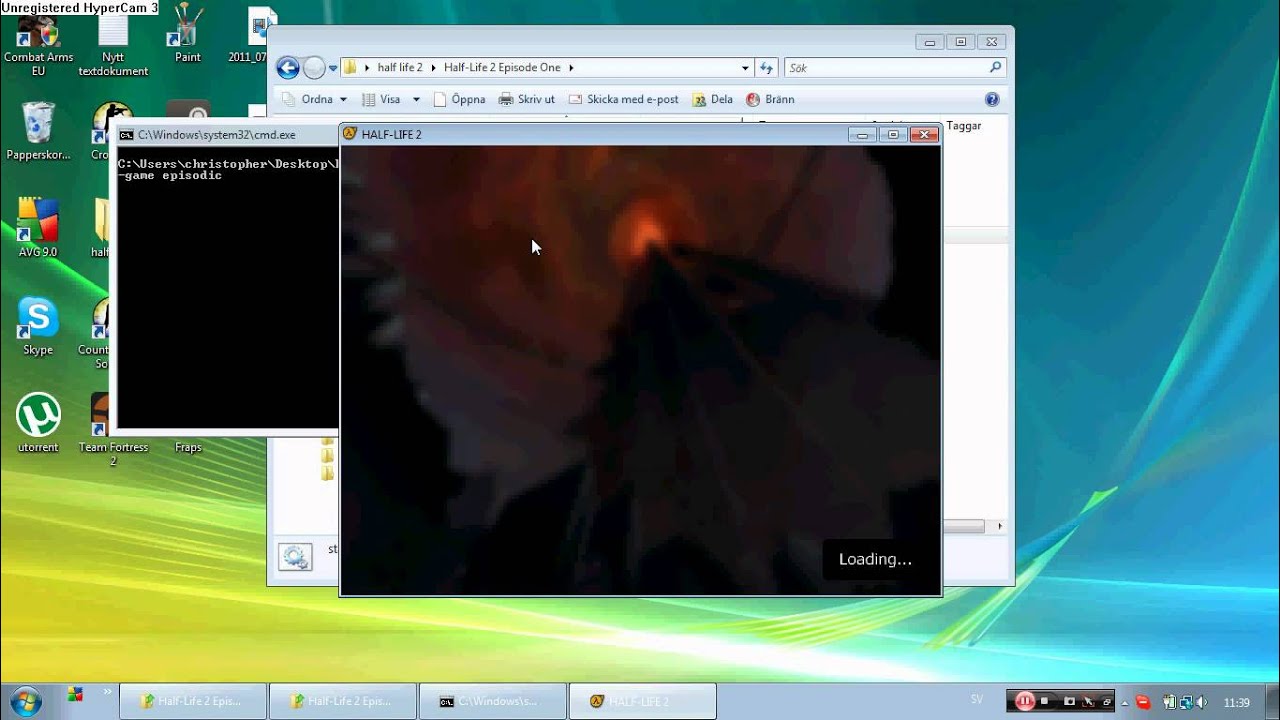Image resolution: width=1280 pixels, height=720 pixels.
Task: Open volume control from tray speaker icon
Action: [x=1201, y=702]
